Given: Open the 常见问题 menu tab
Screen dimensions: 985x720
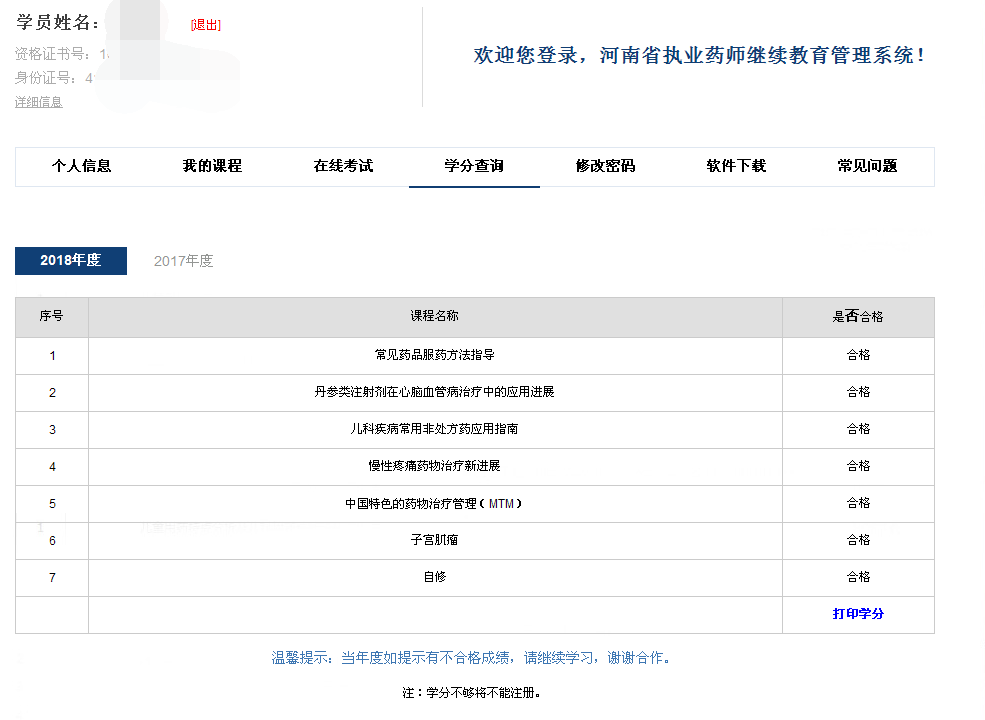Looking at the screenshot, I should click(x=867, y=166).
